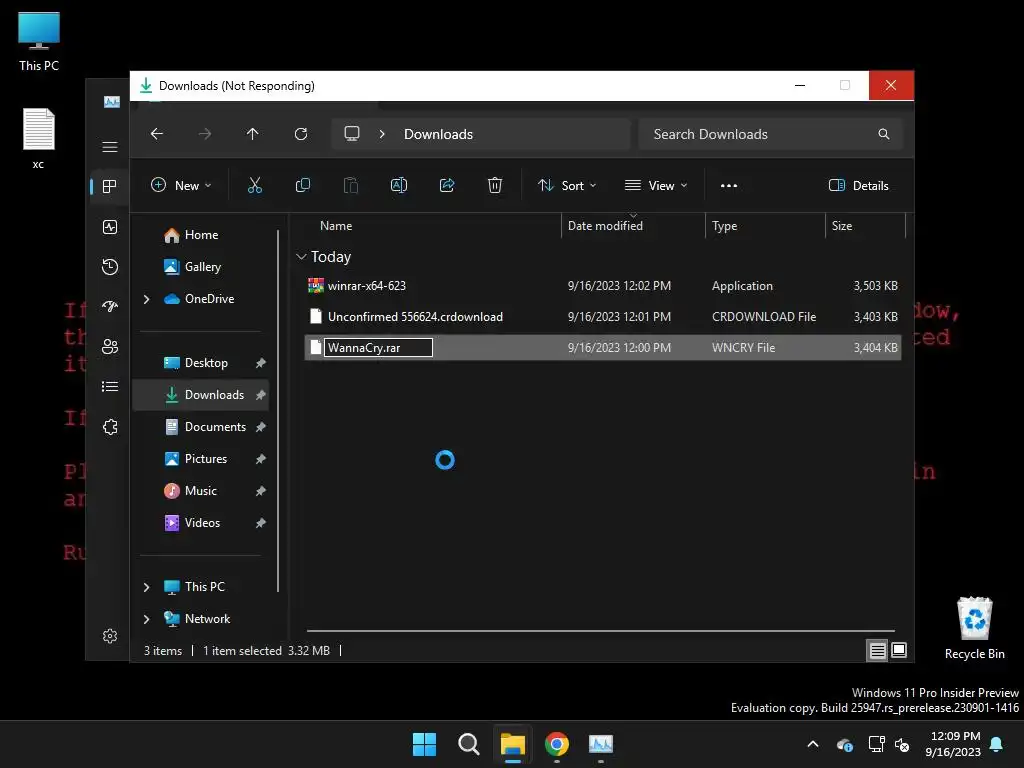Click the Rename icon in toolbar

[398, 185]
